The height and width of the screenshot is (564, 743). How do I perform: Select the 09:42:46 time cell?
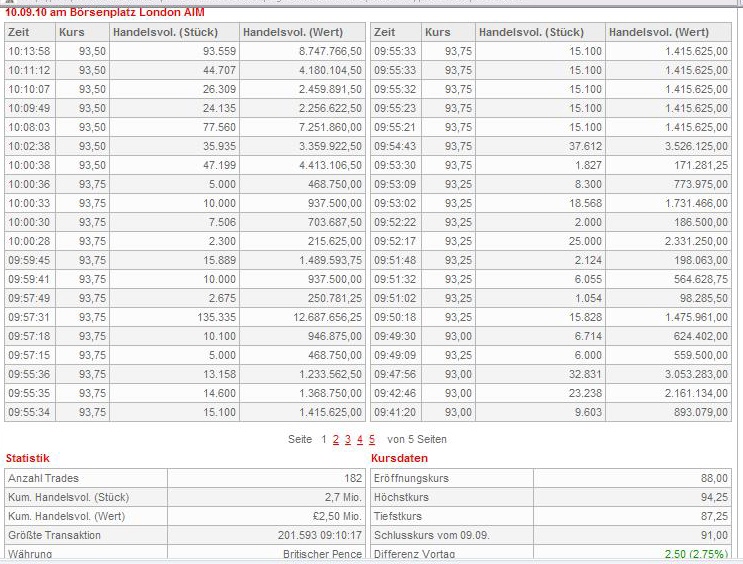tap(396, 393)
